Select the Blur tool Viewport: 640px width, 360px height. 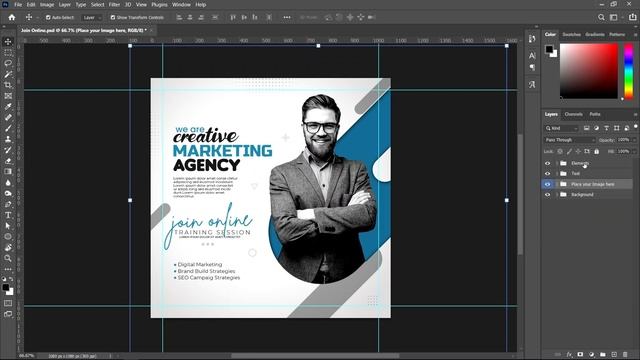[8, 182]
